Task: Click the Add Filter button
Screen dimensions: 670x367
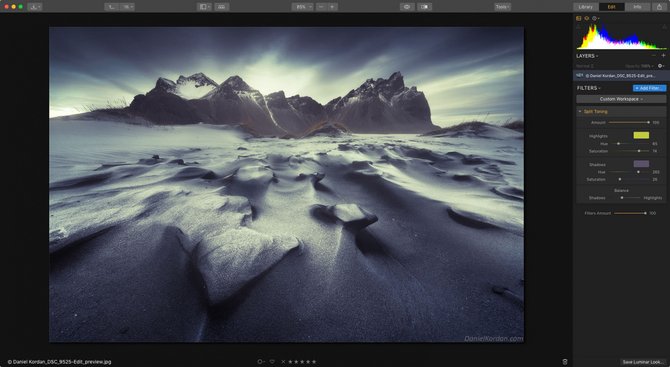Action: 649,88
